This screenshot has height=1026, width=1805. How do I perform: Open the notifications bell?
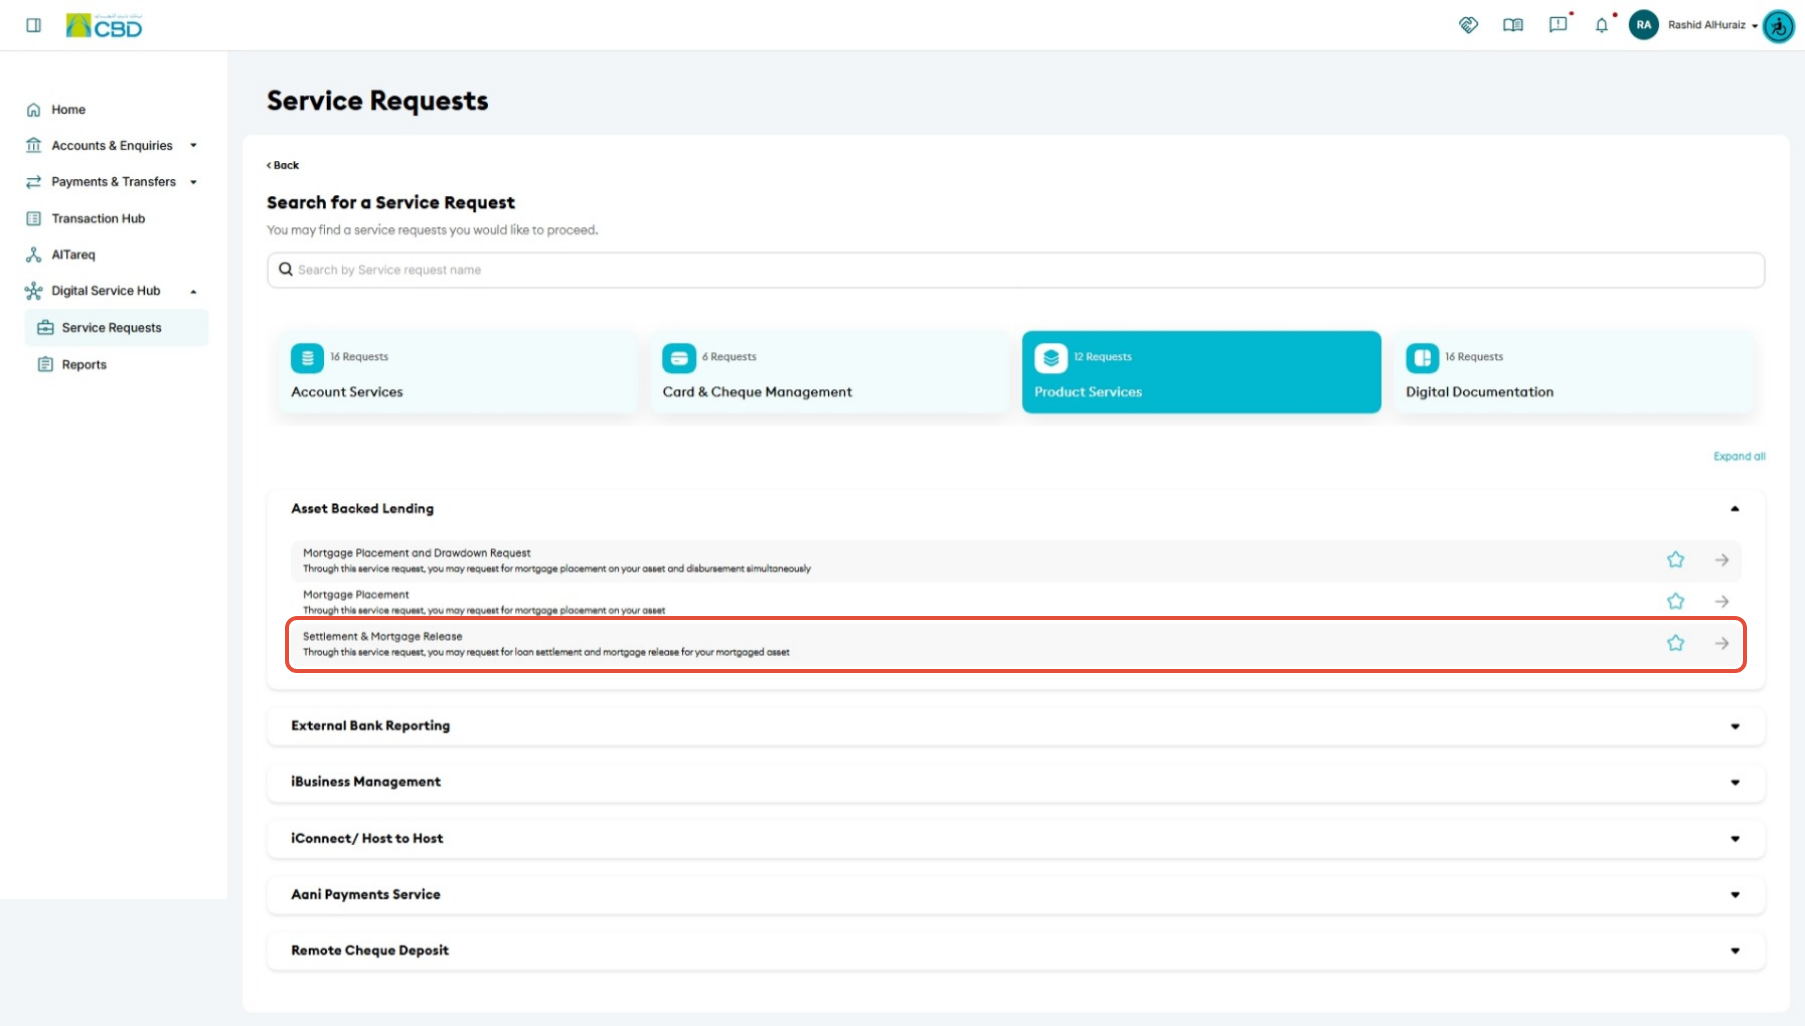tap(1602, 25)
